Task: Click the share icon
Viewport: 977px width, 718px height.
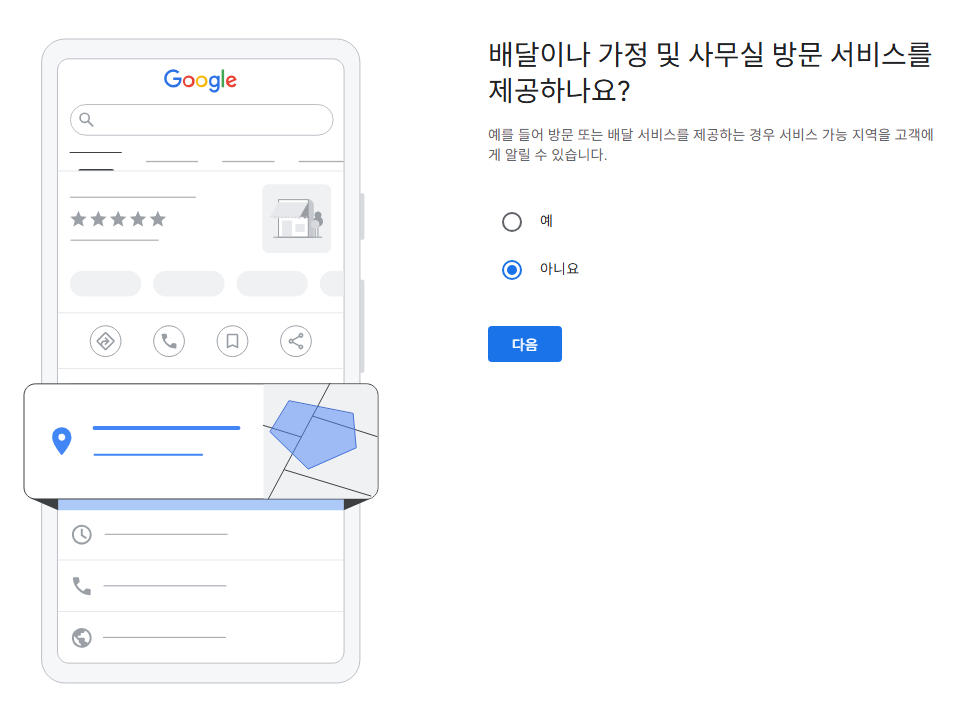Action: [x=296, y=341]
